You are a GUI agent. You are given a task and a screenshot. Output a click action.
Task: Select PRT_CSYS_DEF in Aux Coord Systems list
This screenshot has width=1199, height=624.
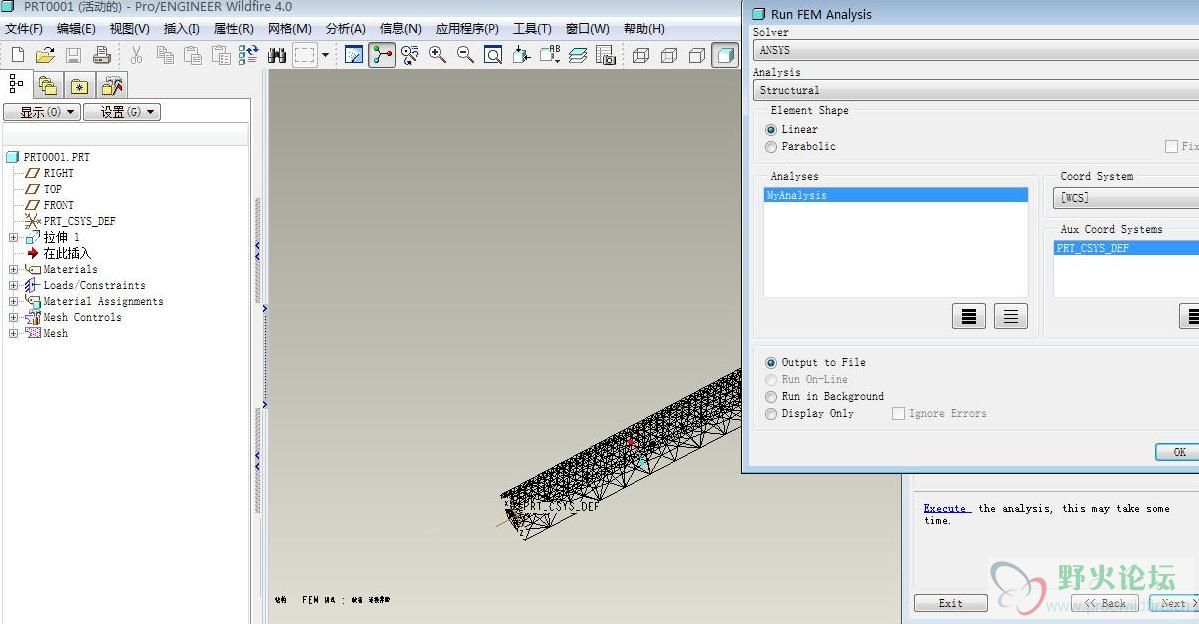tap(1126, 248)
